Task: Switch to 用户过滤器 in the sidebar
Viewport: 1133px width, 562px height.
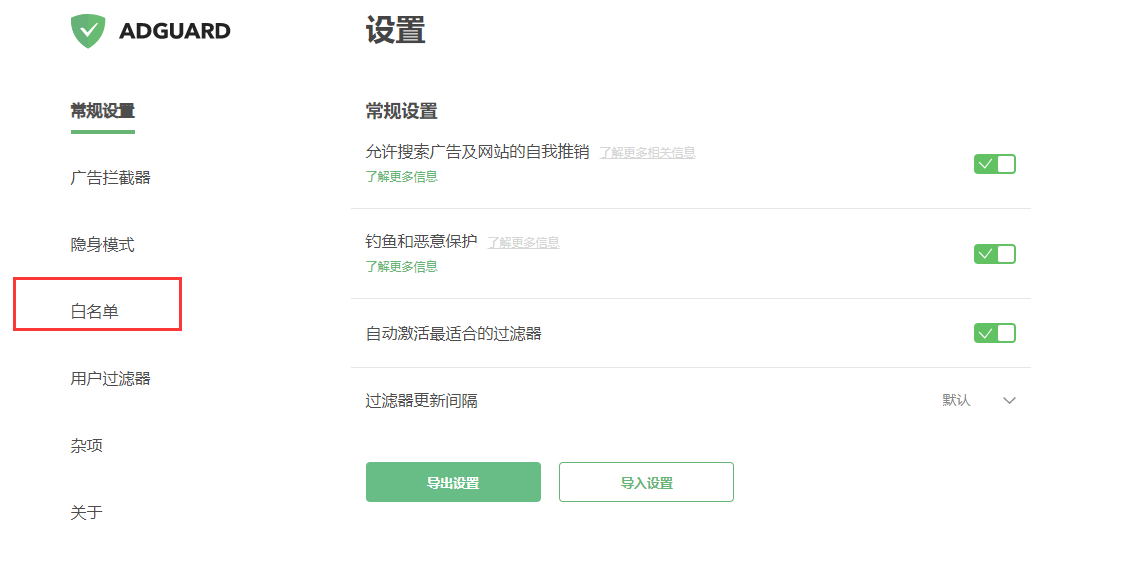Action: tap(110, 379)
